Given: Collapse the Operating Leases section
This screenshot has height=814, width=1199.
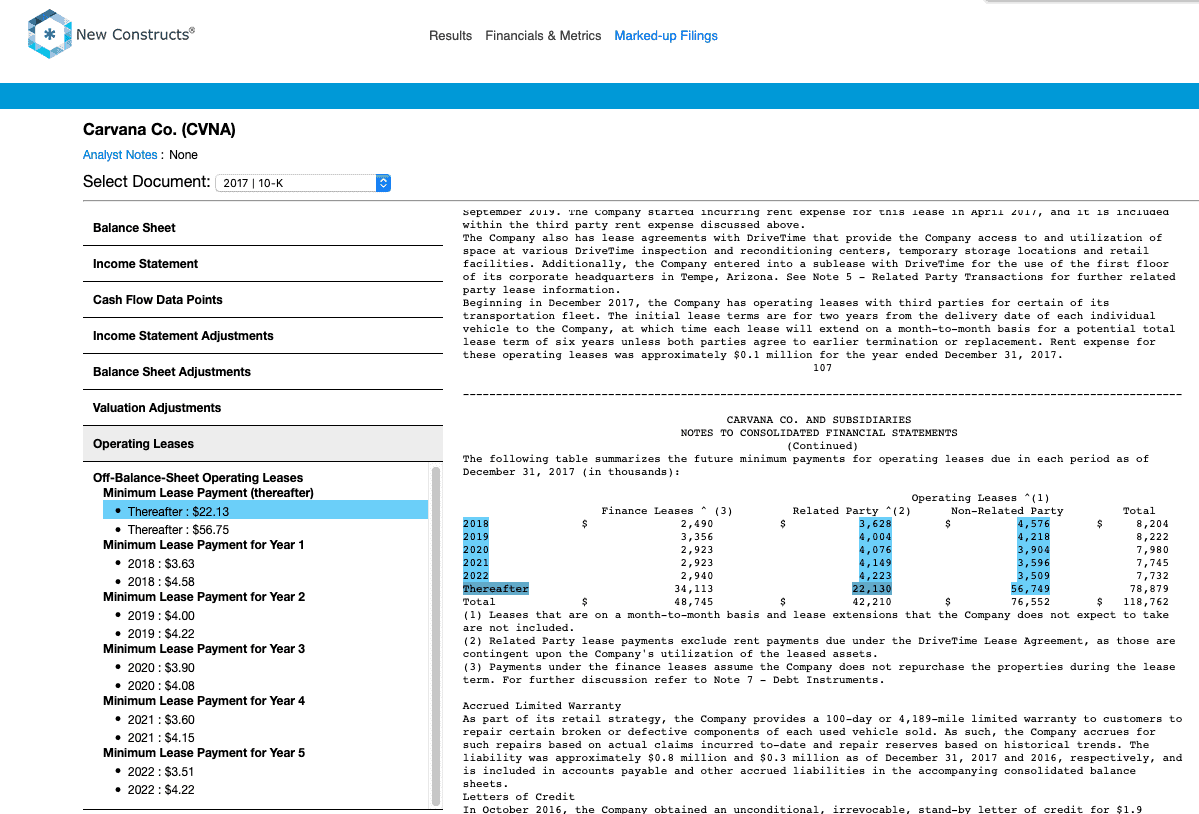Looking at the screenshot, I should coord(262,443).
